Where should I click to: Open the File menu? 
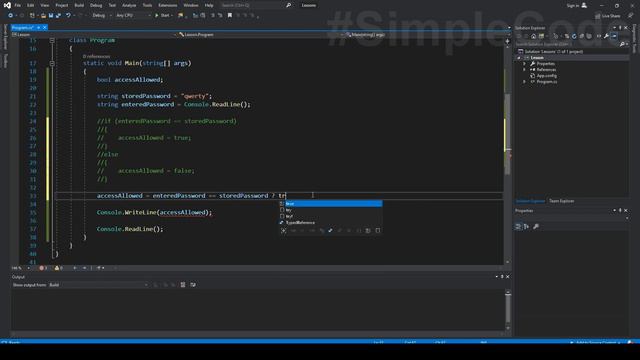18,5
